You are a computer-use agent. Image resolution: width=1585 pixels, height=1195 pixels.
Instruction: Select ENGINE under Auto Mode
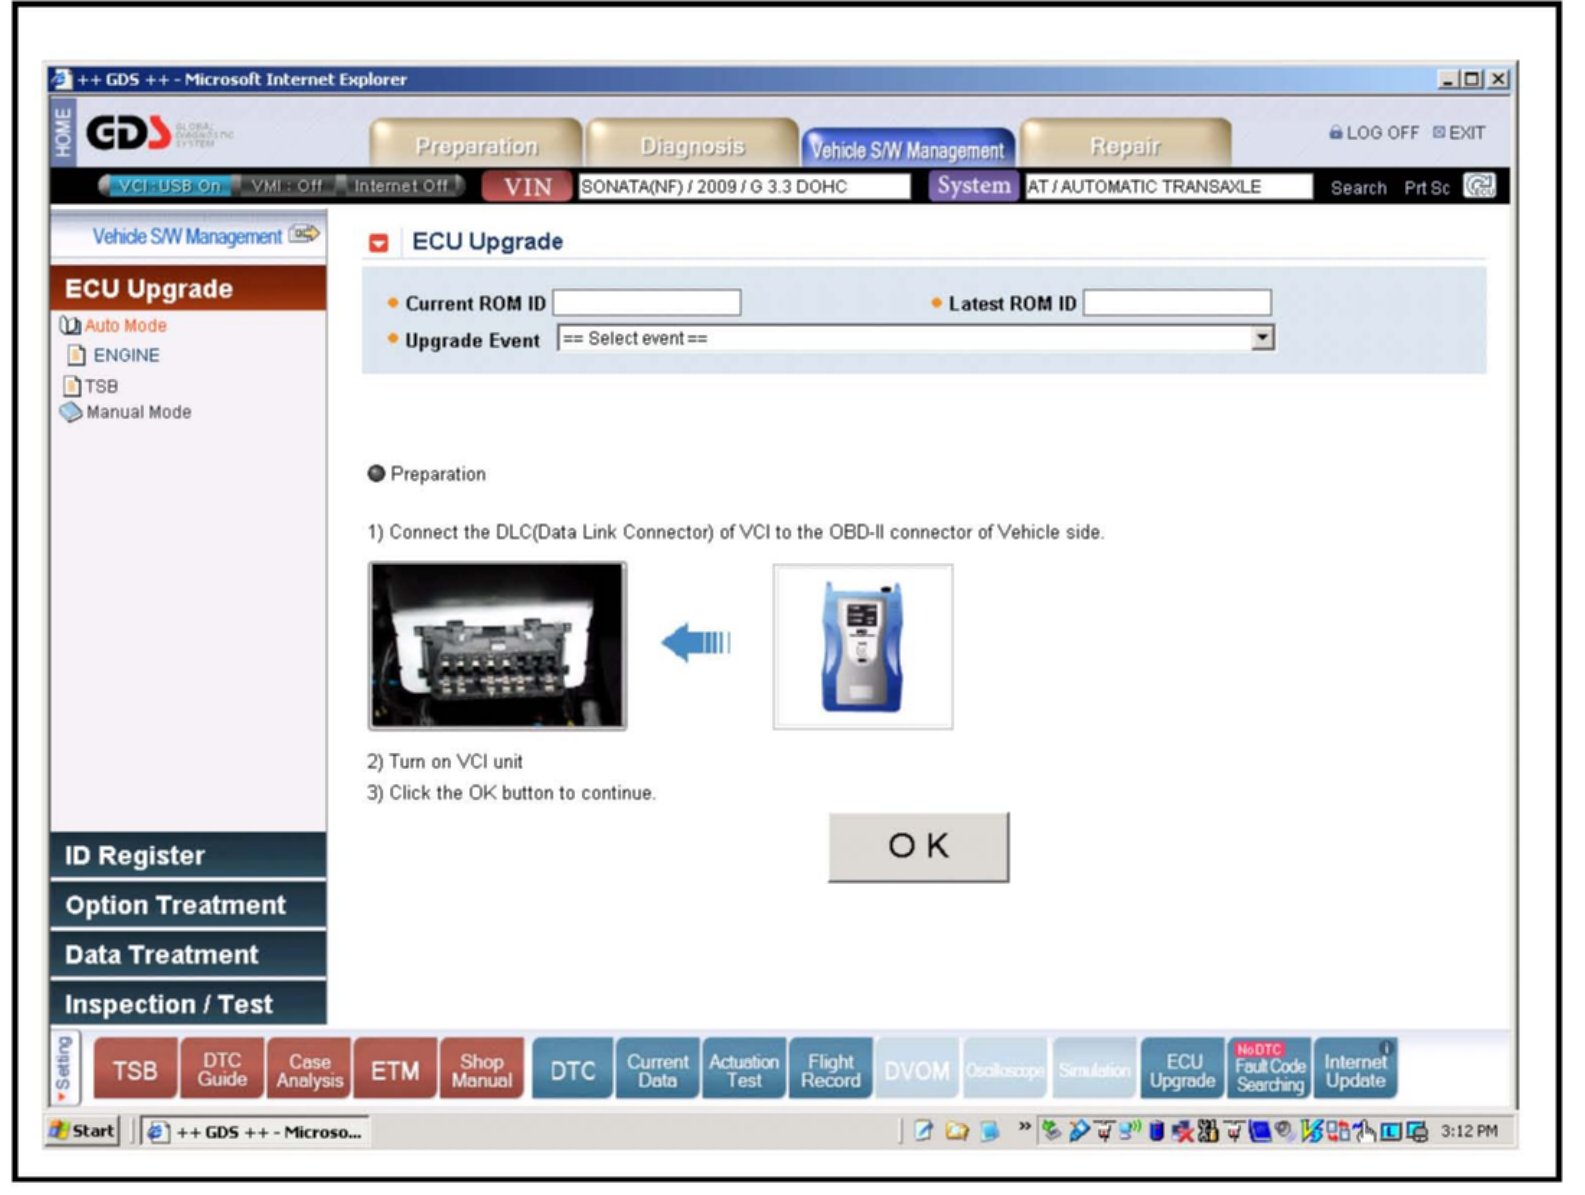(126, 356)
